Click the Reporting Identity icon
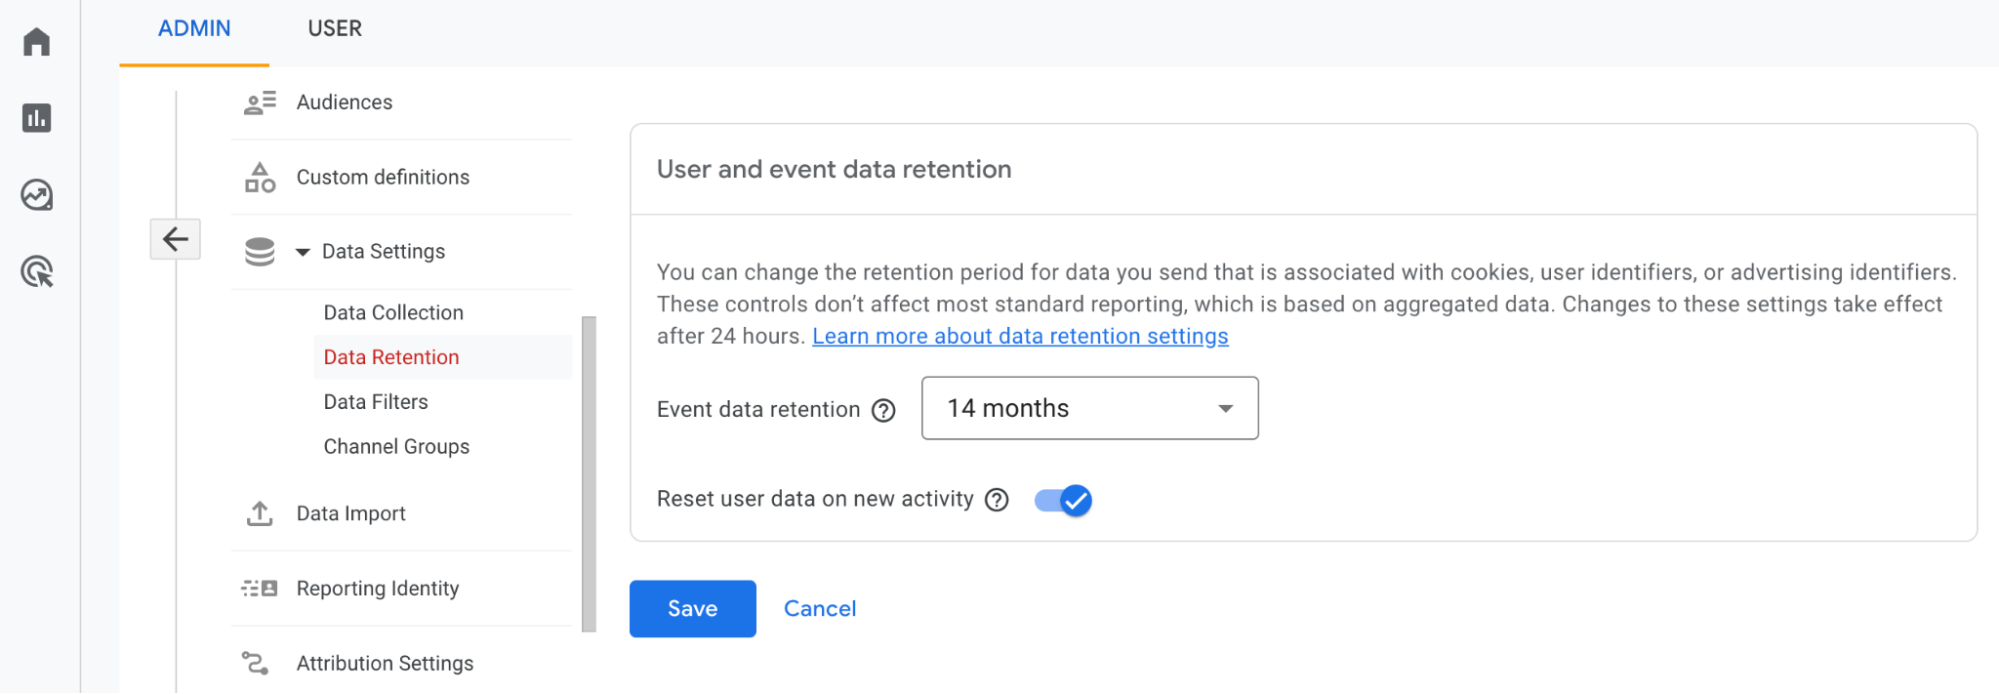The height and width of the screenshot is (694, 1999). 259,588
